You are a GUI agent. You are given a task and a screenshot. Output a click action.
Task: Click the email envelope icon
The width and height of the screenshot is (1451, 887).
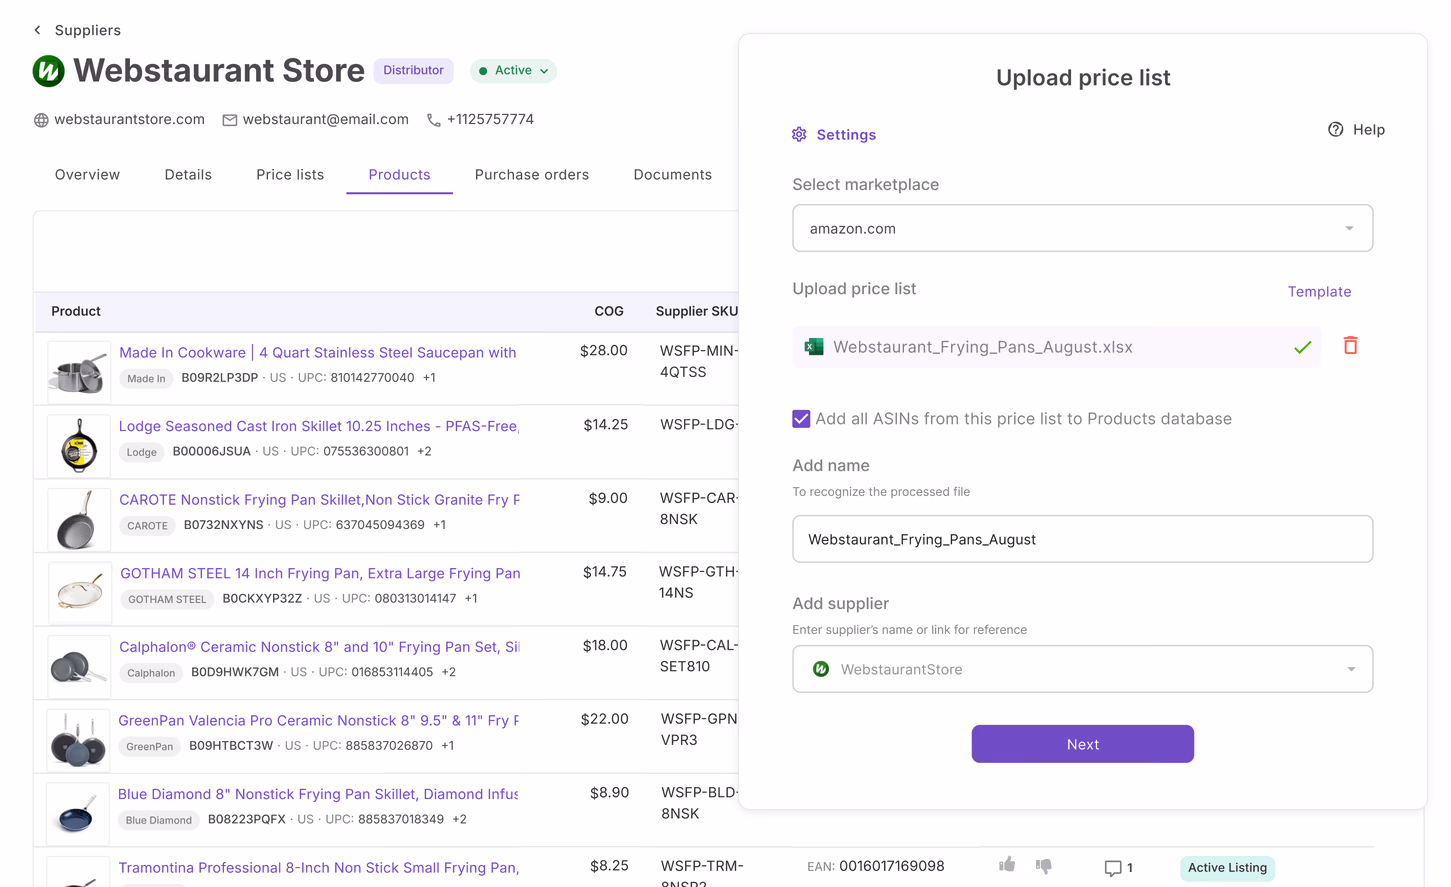click(230, 120)
